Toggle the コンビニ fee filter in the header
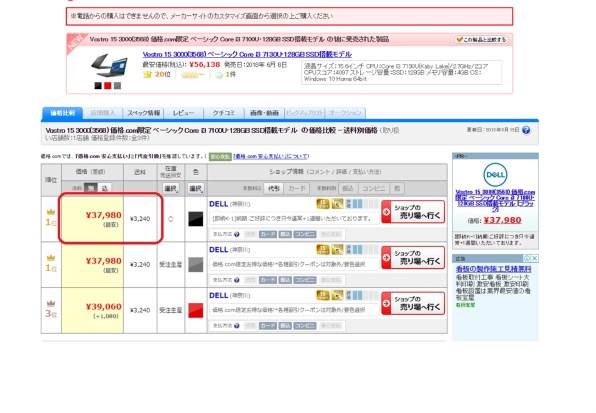Viewport: 596px width, 413px height. click(373, 188)
